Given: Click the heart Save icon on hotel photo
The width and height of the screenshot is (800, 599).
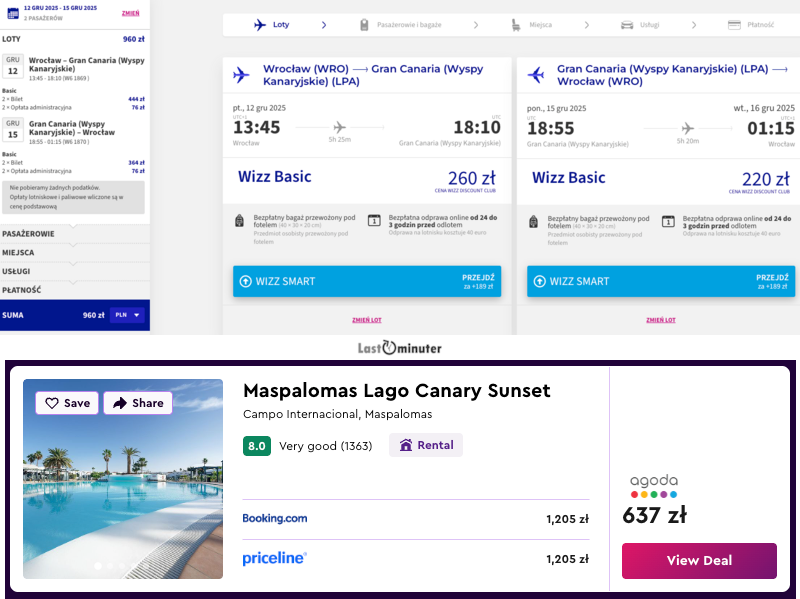Looking at the screenshot, I should click(52, 403).
